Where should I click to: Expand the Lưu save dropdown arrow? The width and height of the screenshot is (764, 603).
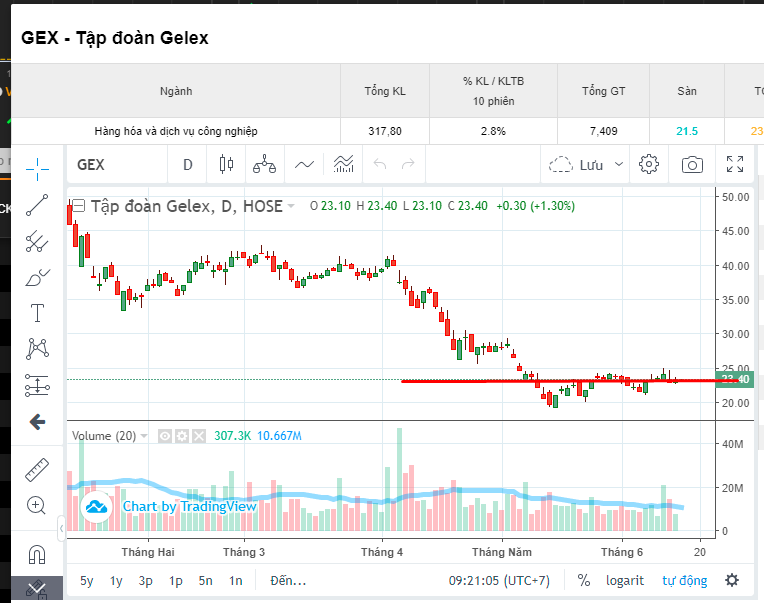619,164
